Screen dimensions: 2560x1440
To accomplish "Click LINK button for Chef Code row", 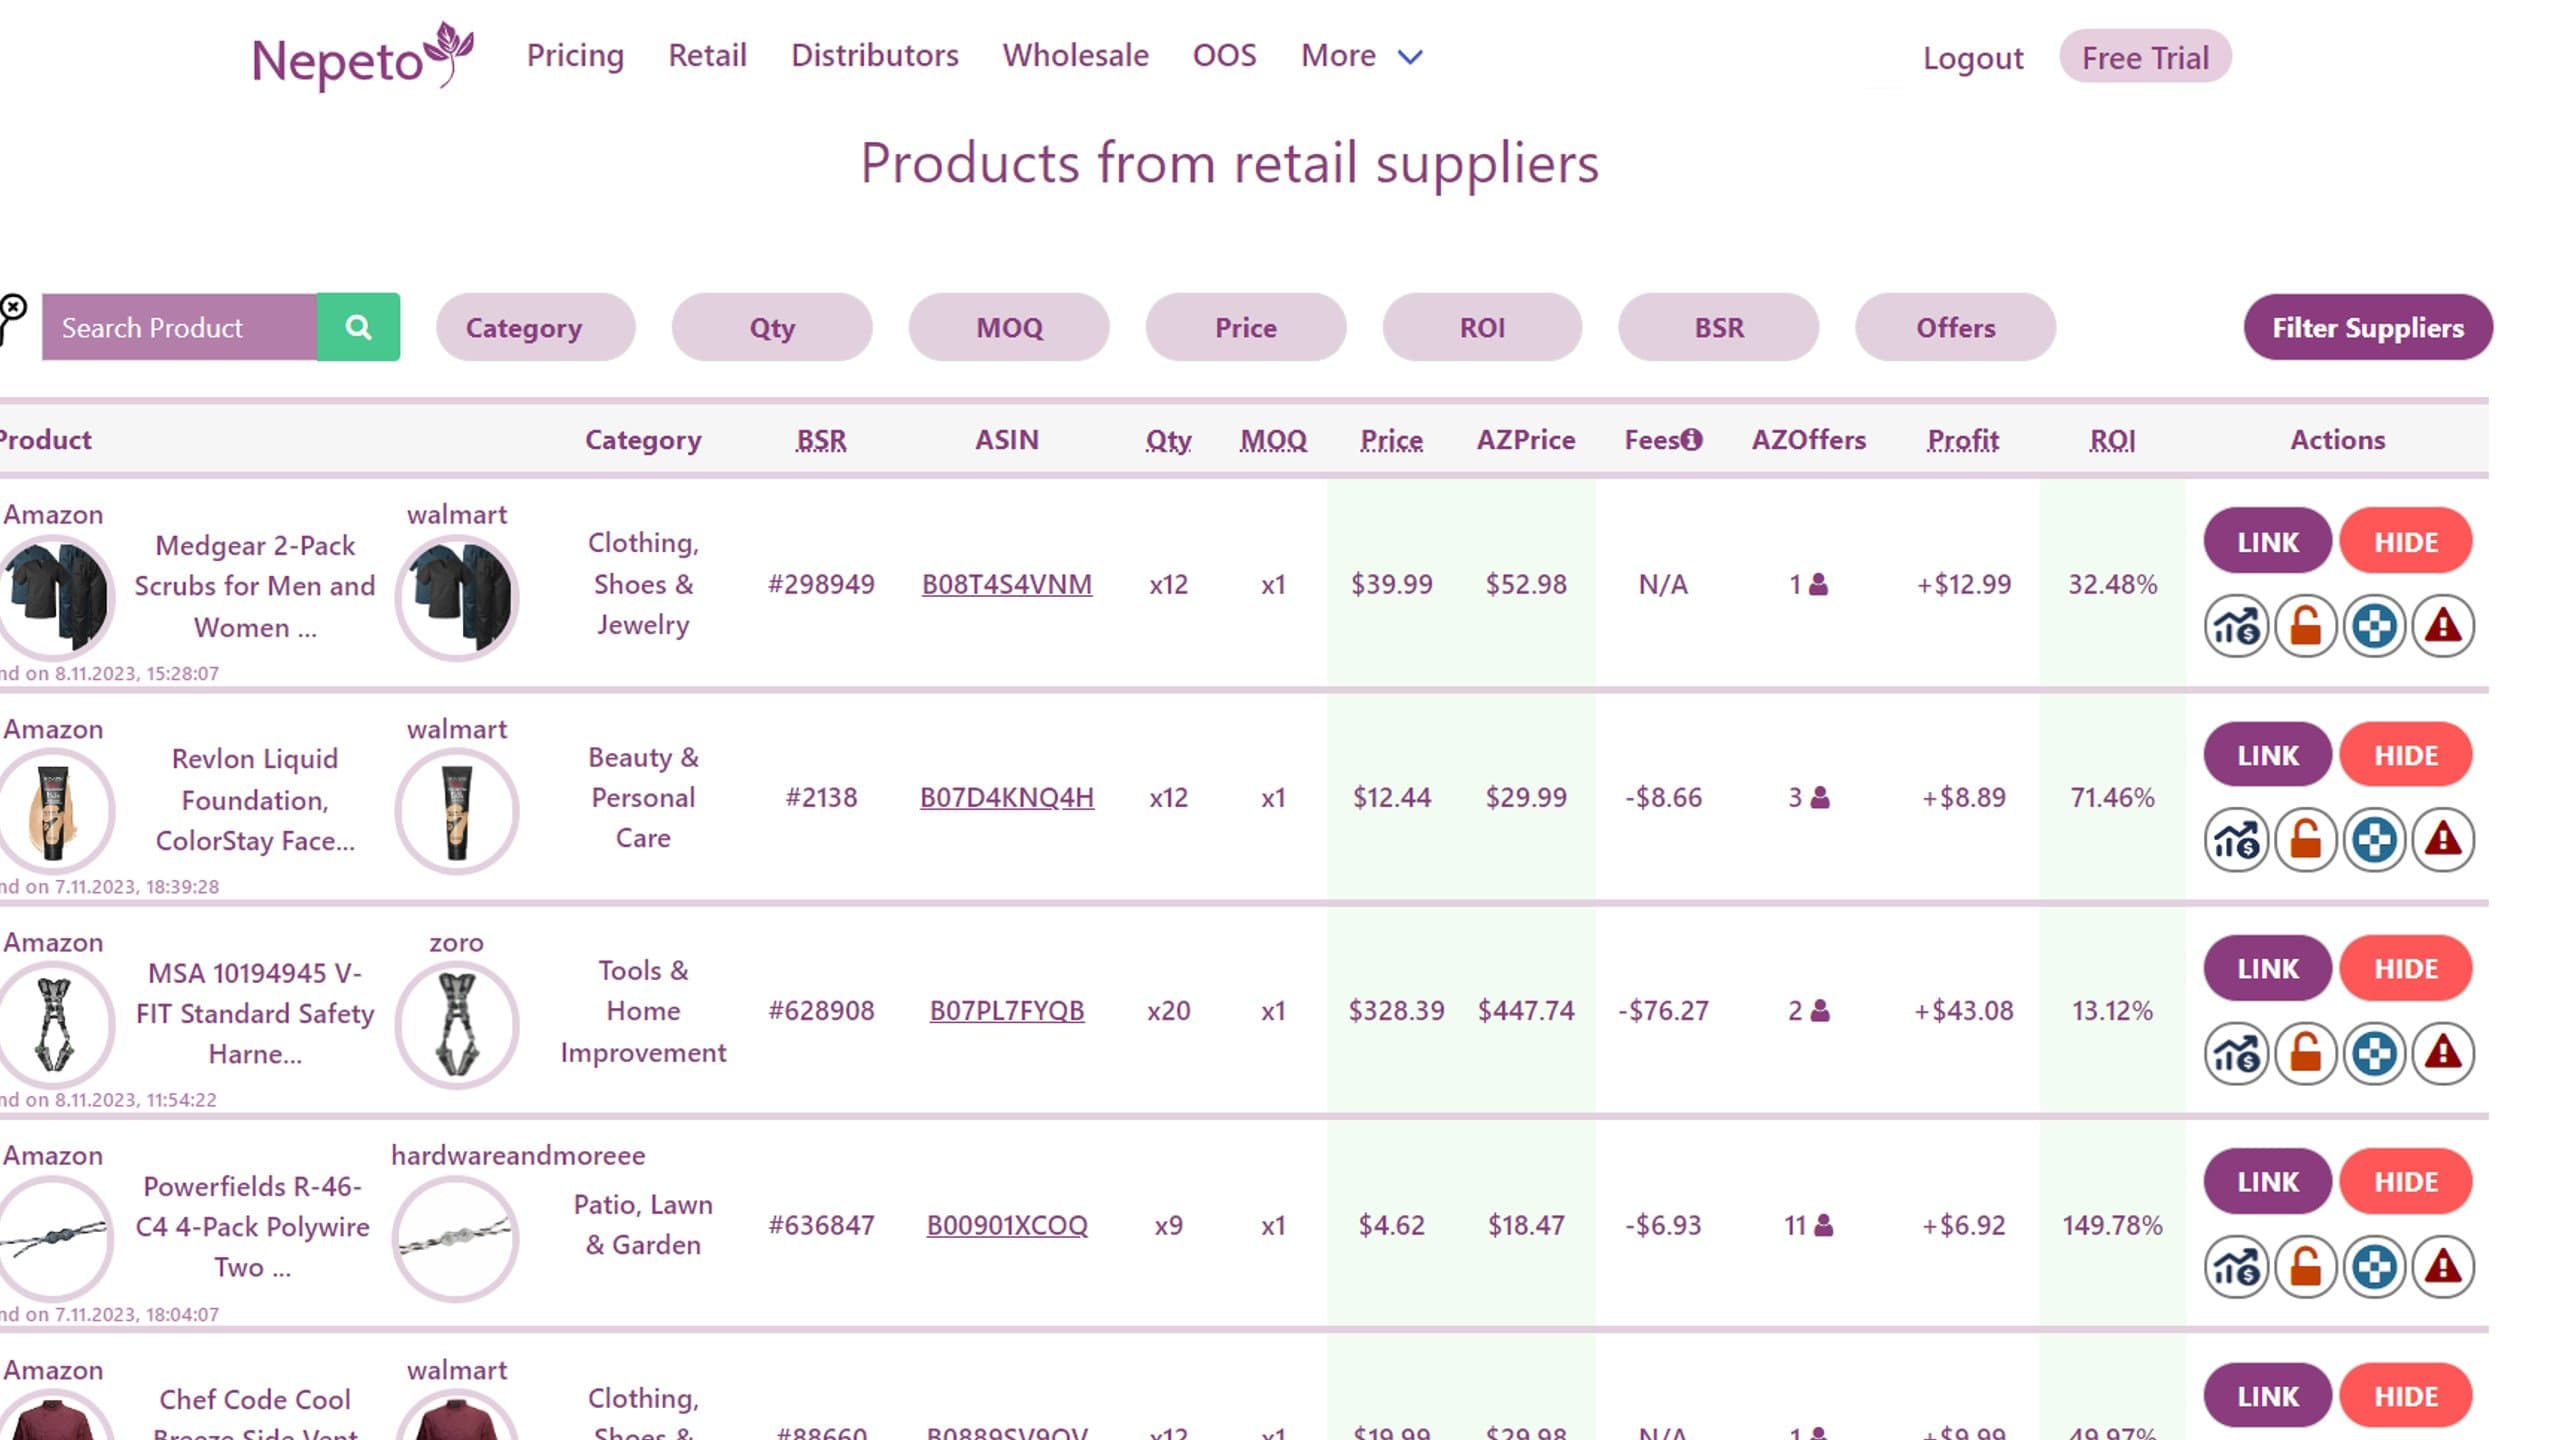I will click(2268, 1395).
